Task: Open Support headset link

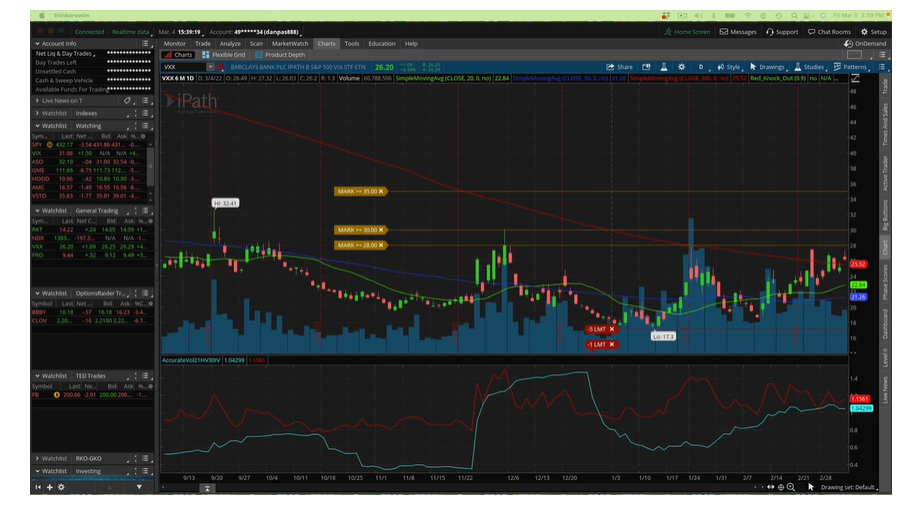Action: (x=782, y=32)
